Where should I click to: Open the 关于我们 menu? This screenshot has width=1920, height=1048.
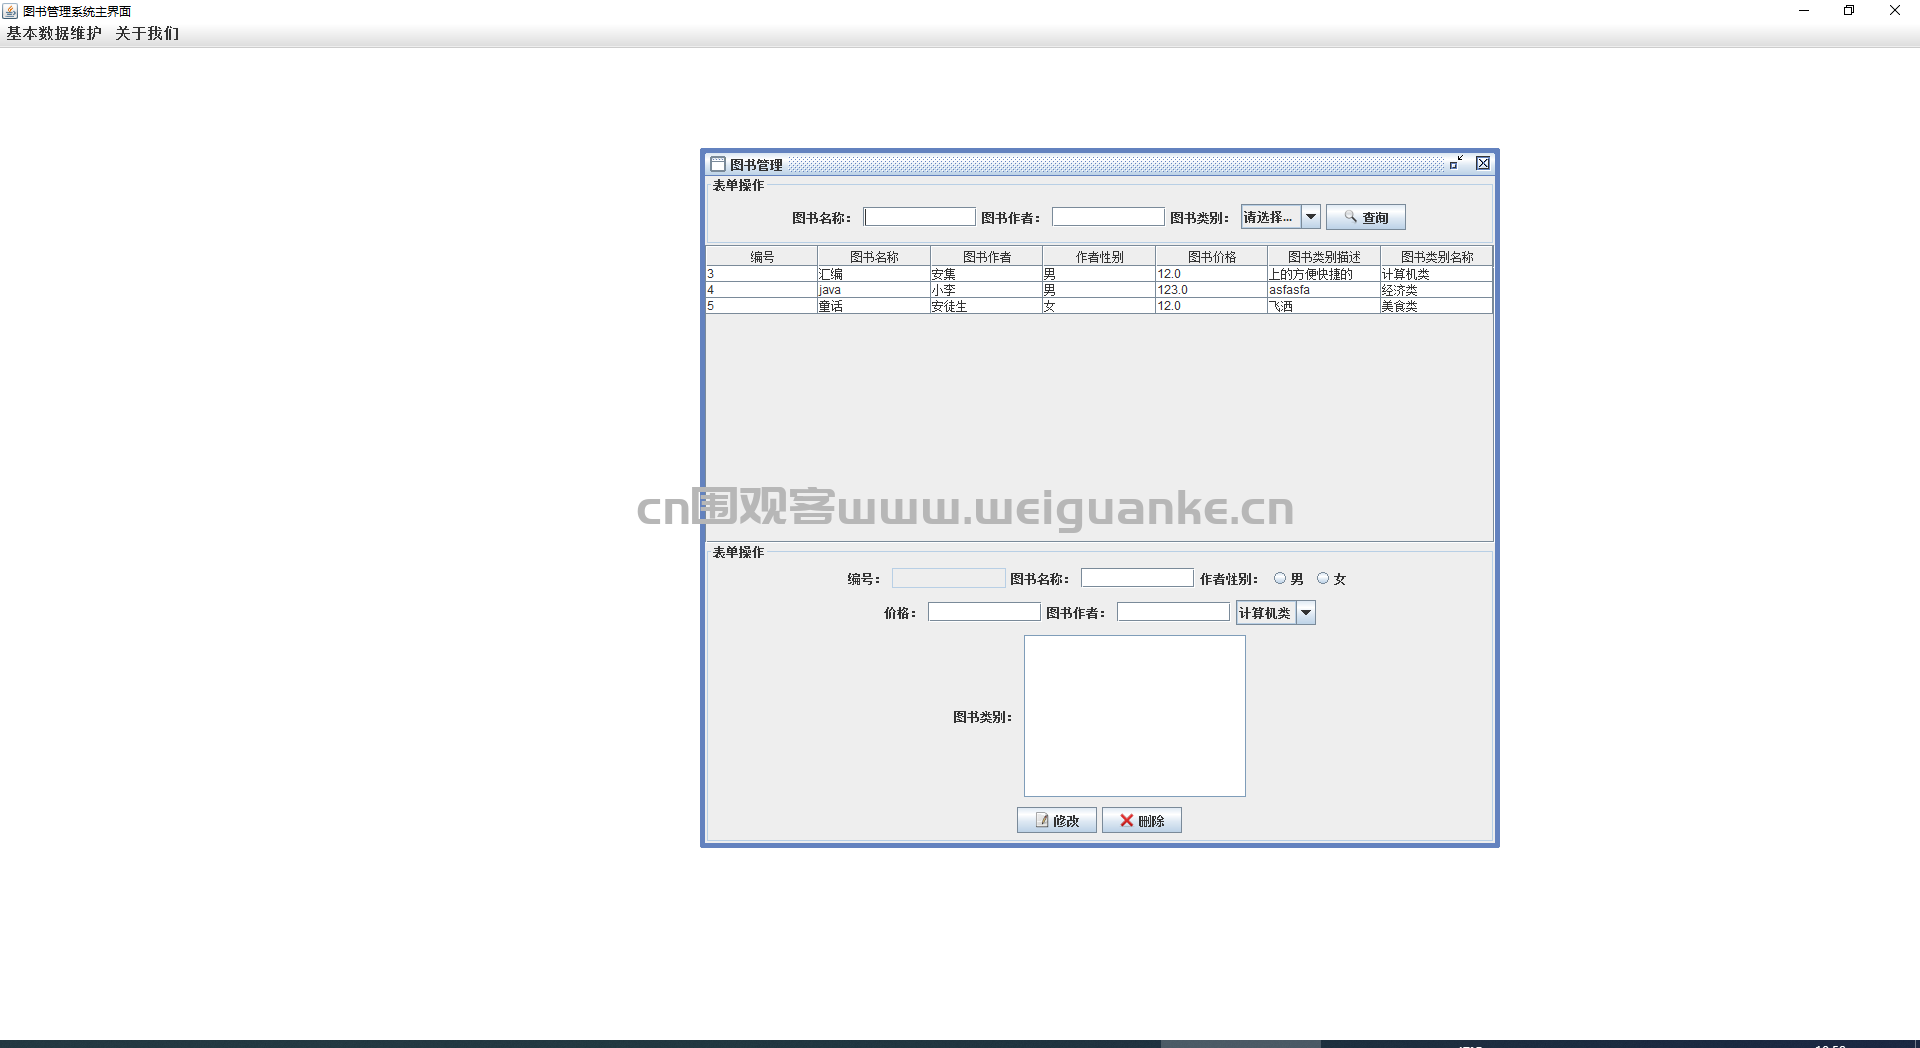coord(147,33)
